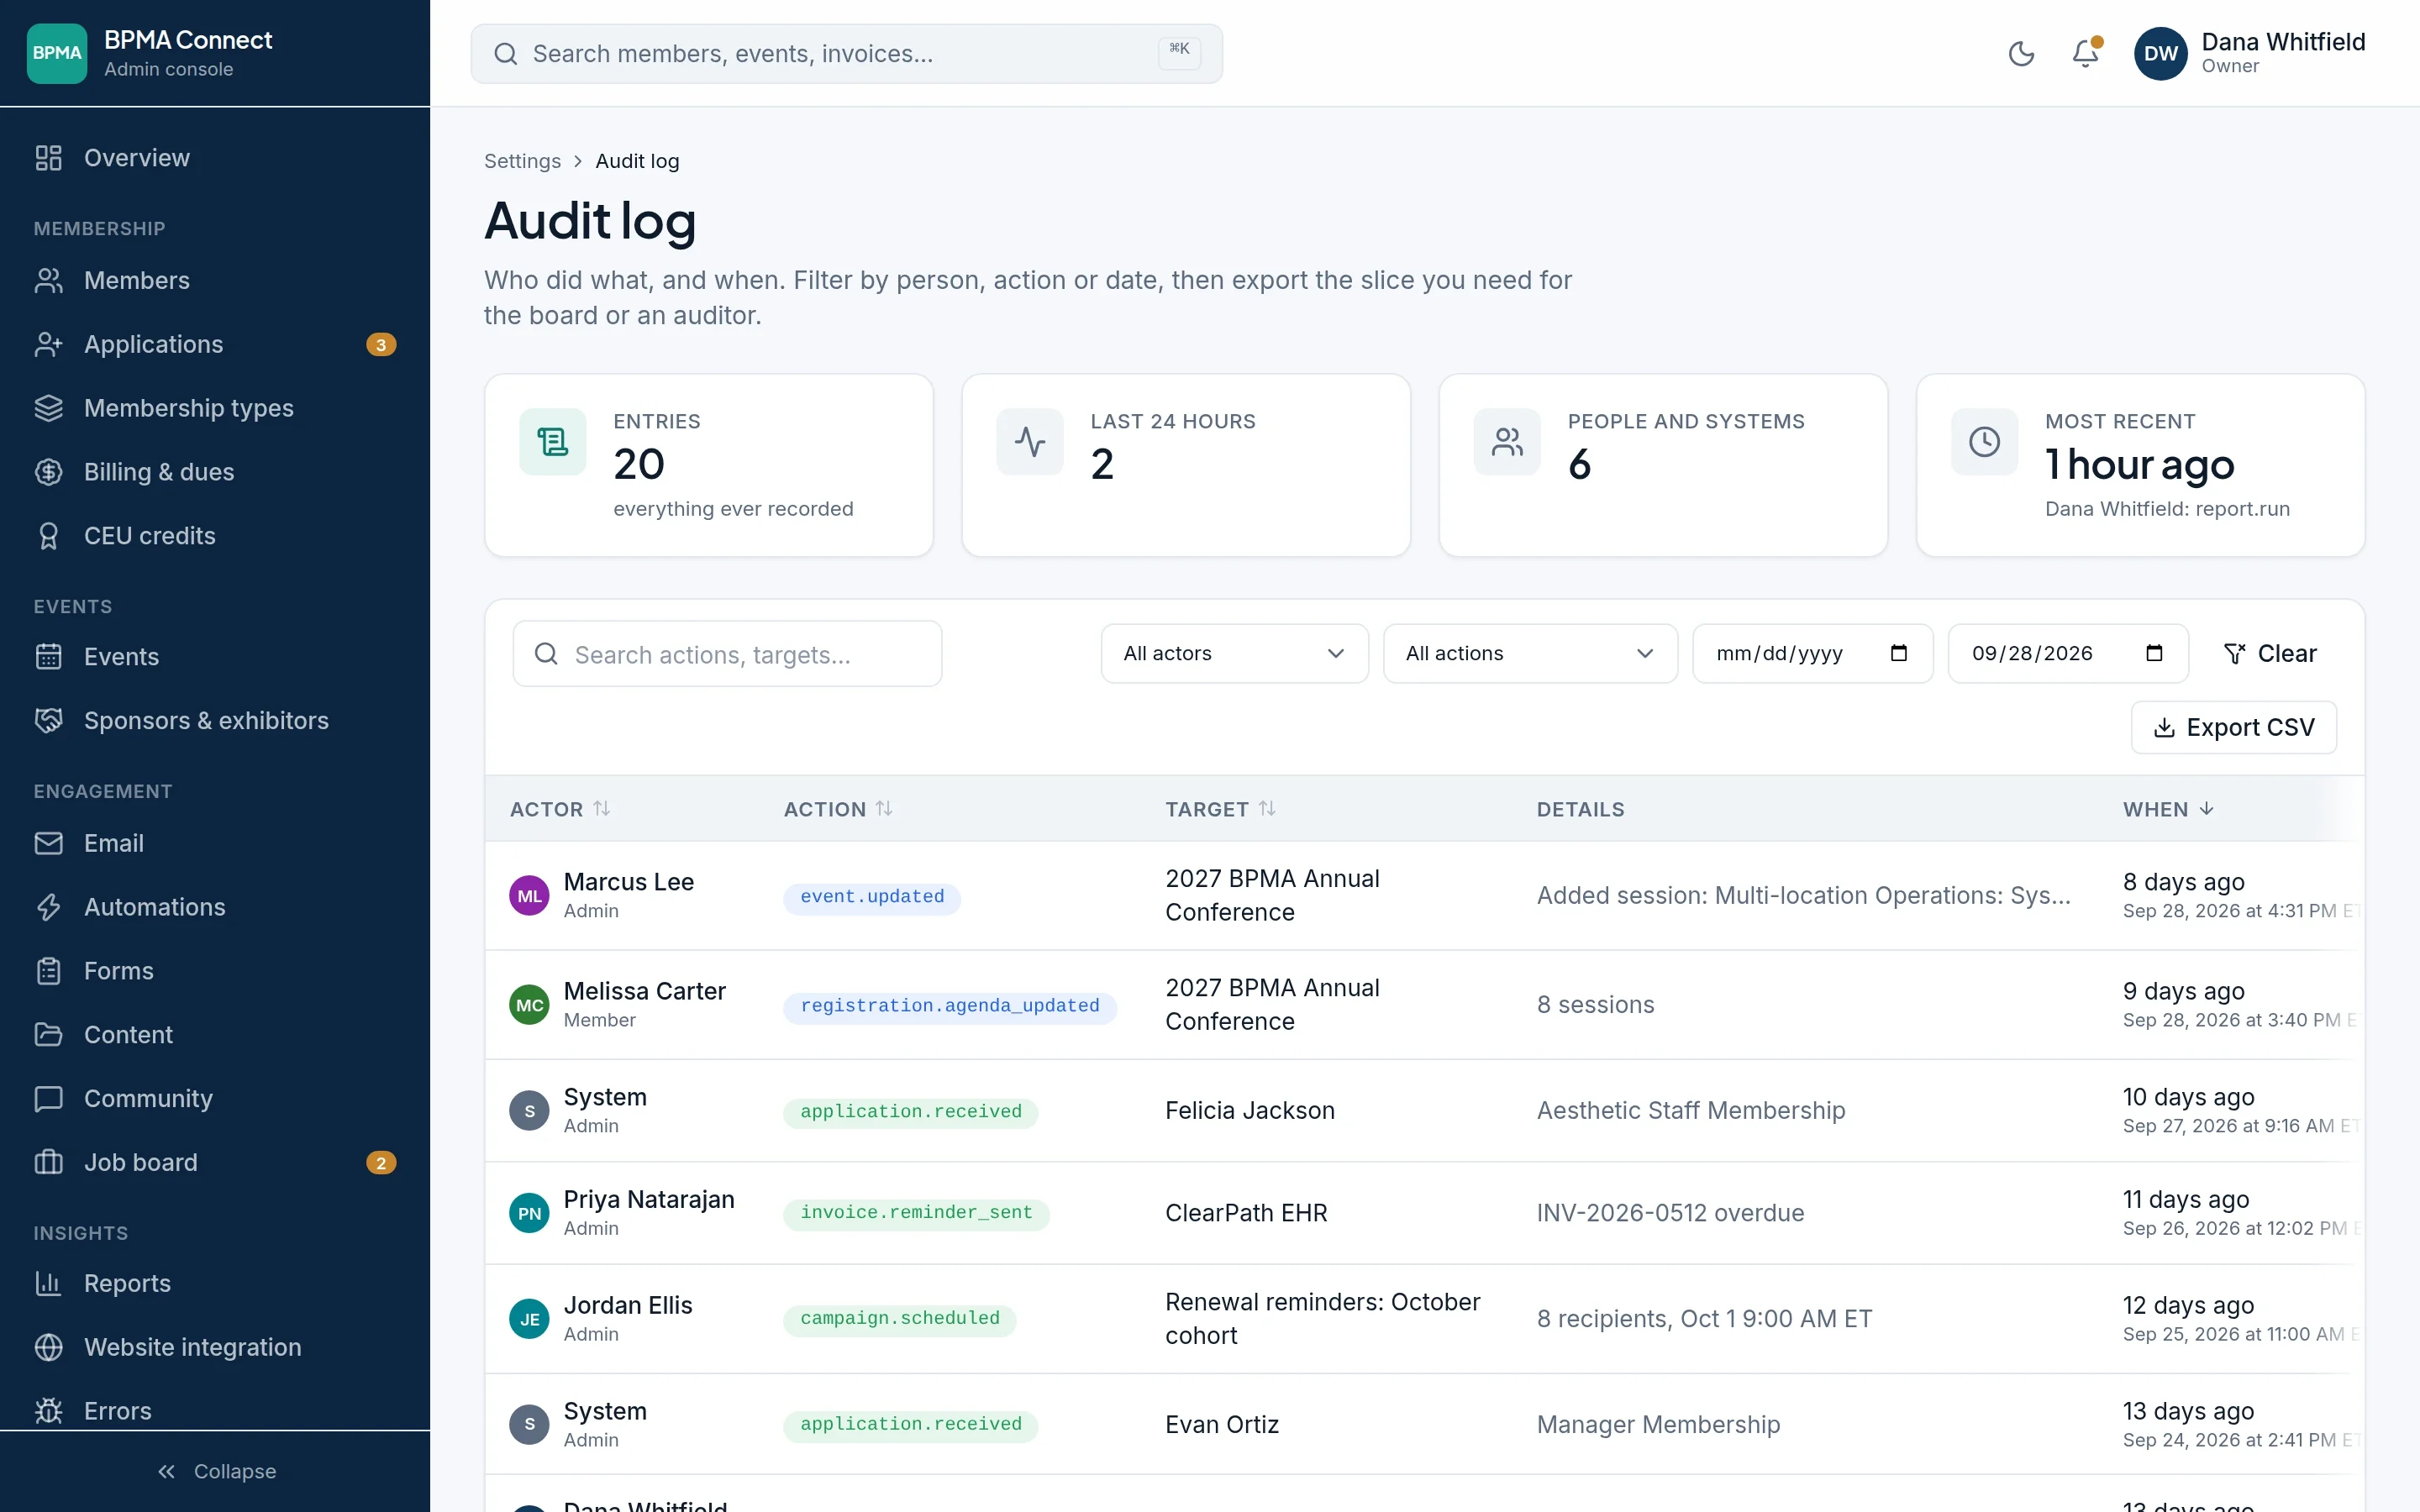Click the invoice.reminder_sent tag
The image size is (2420, 1512).
pyautogui.click(x=916, y=1213)
